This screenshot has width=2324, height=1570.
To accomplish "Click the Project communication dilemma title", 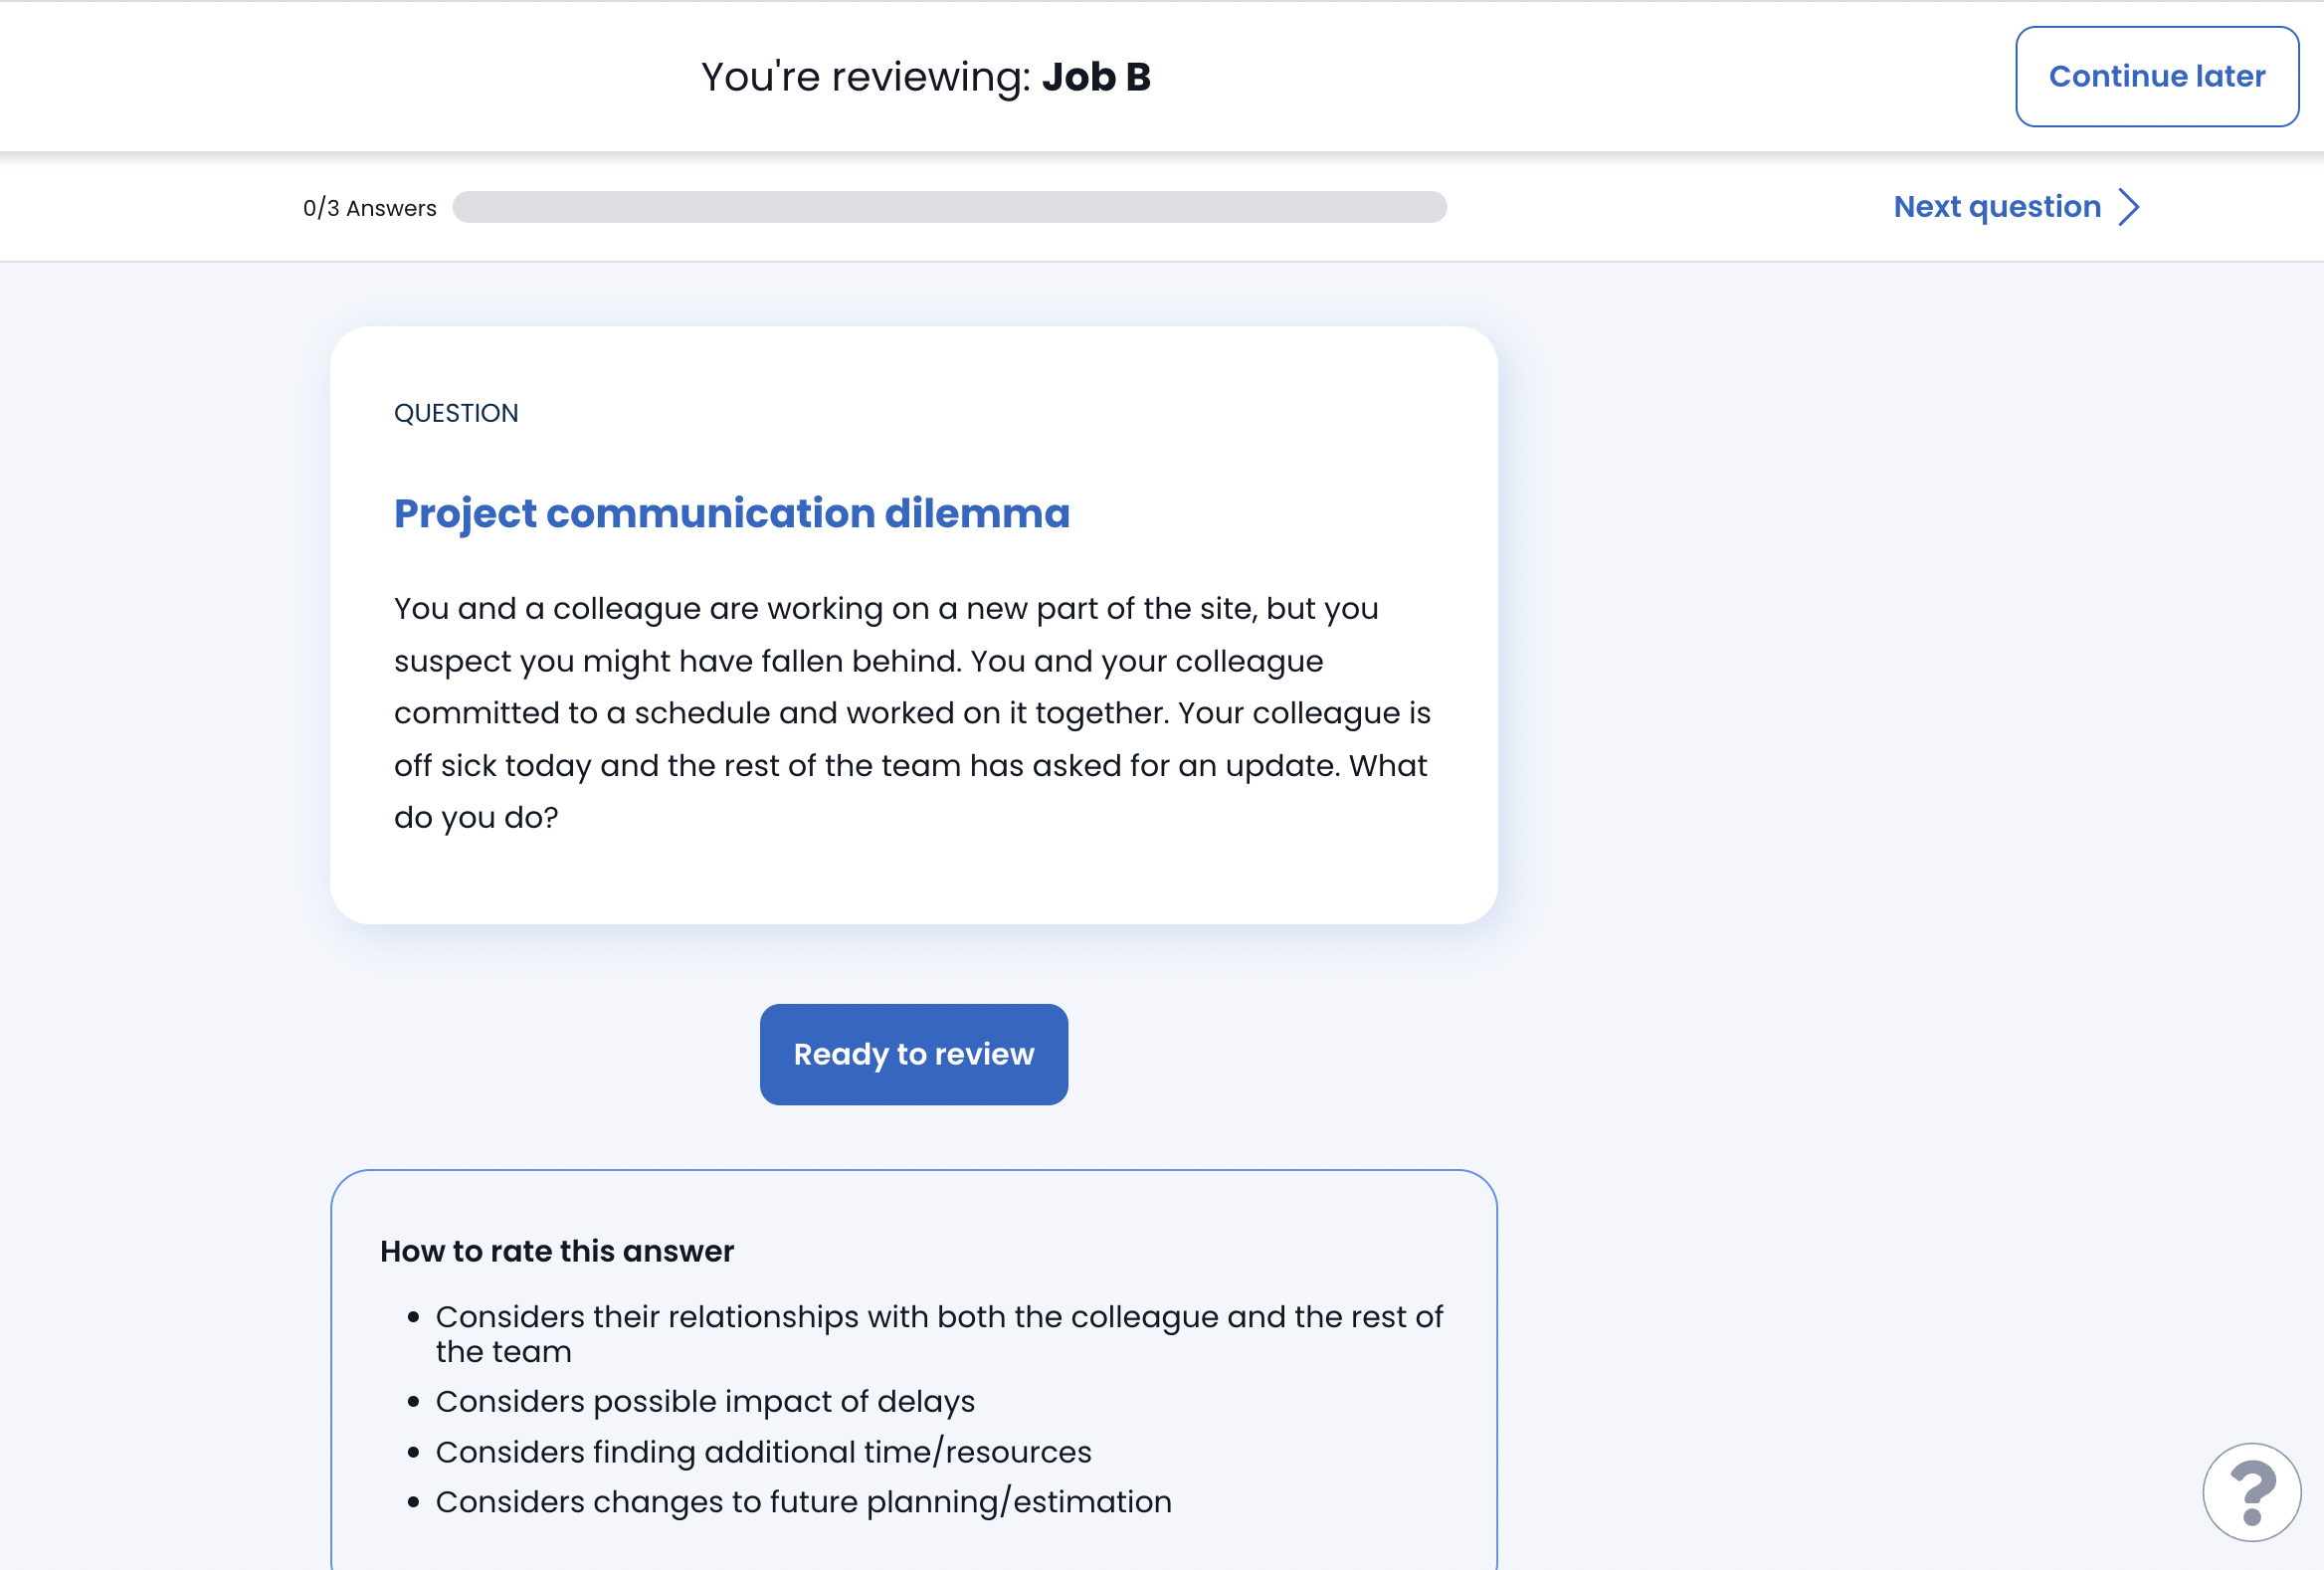I will (731, 513).
